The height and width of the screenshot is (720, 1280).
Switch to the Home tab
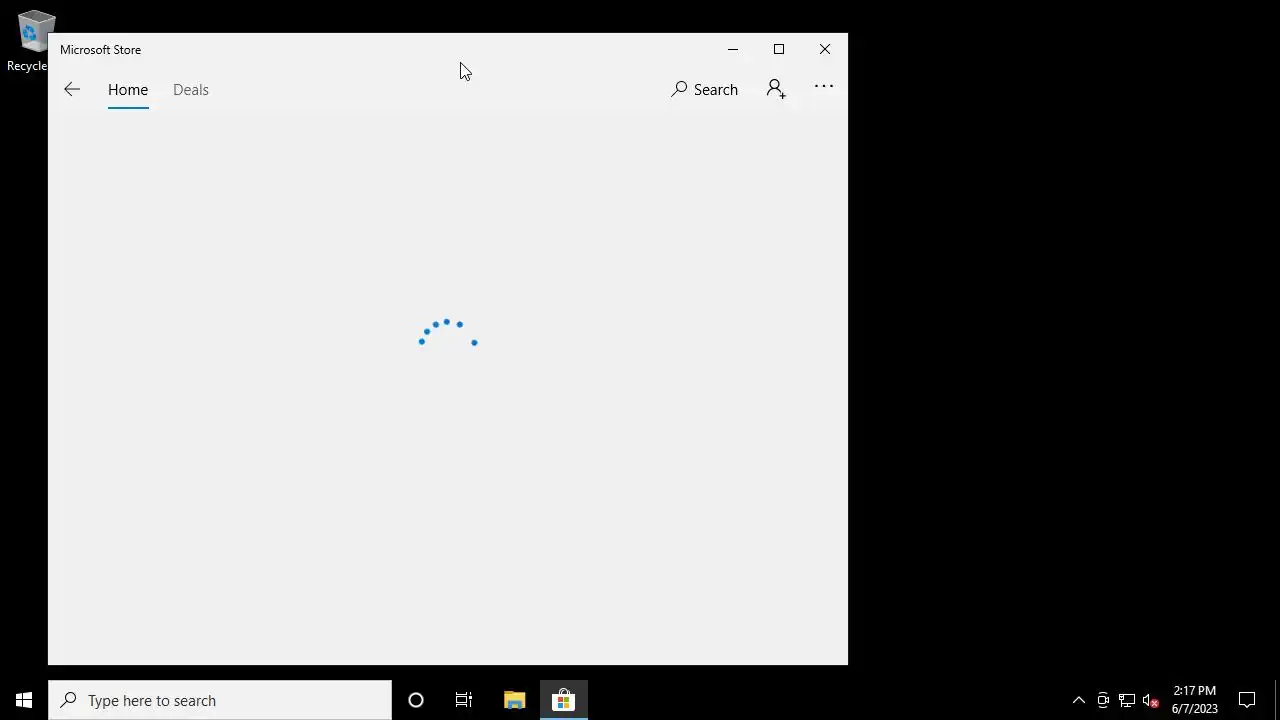tap(128, 89)
